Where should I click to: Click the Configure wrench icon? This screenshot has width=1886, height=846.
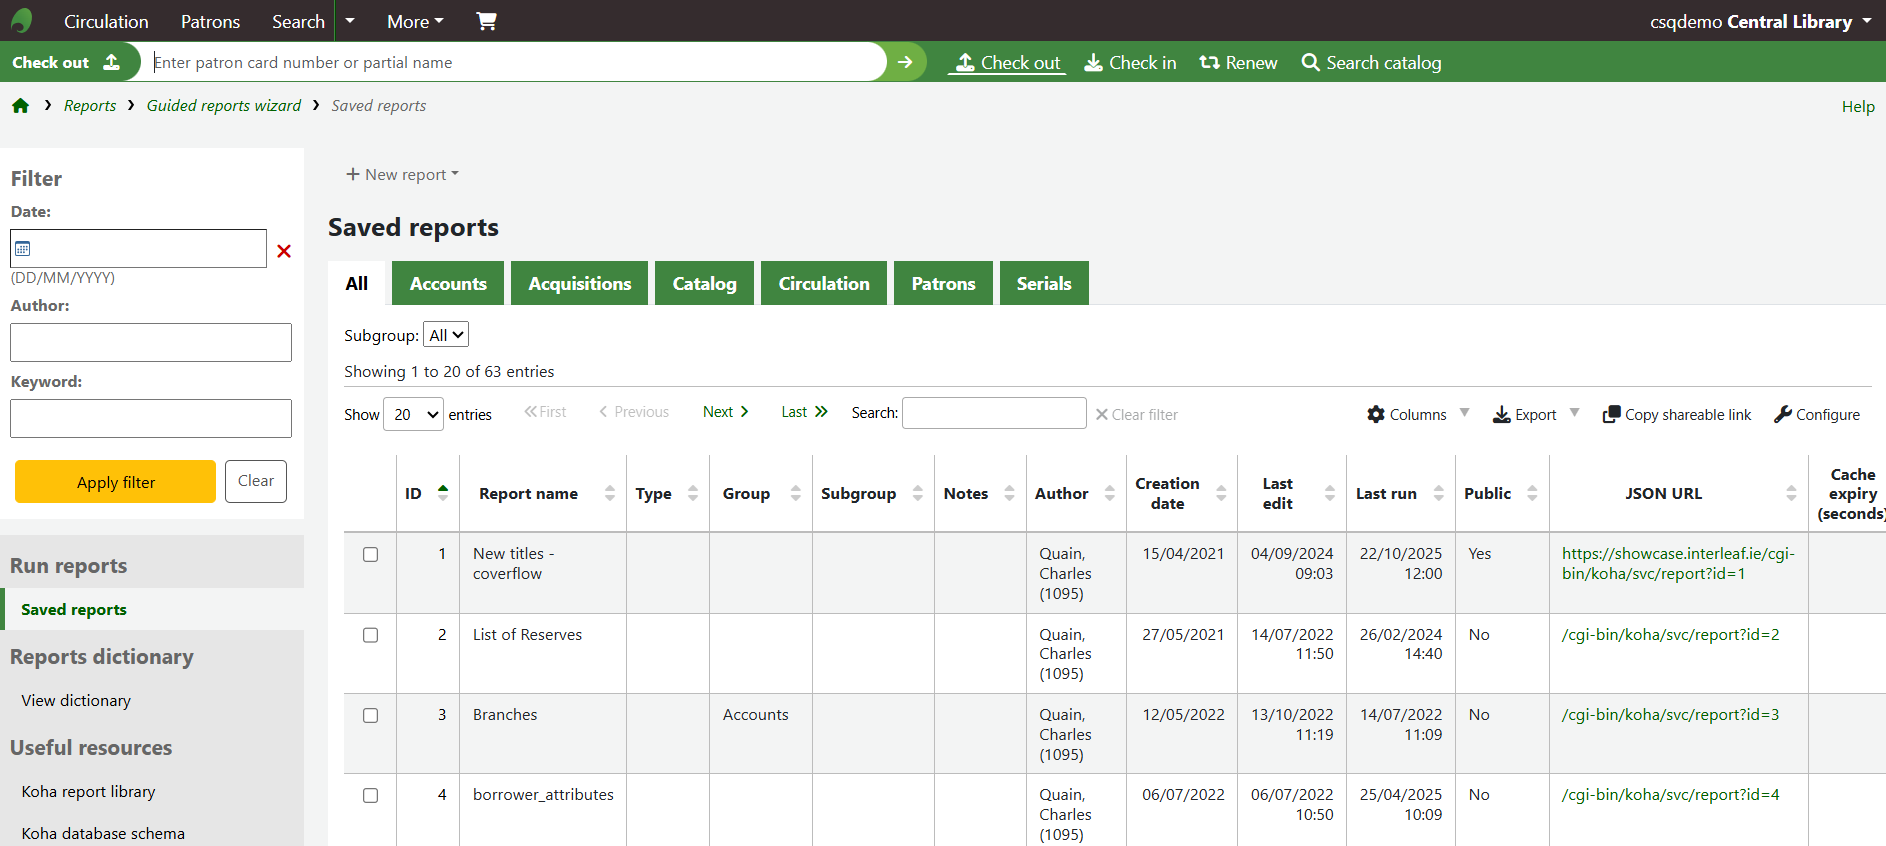(1783, 414)
